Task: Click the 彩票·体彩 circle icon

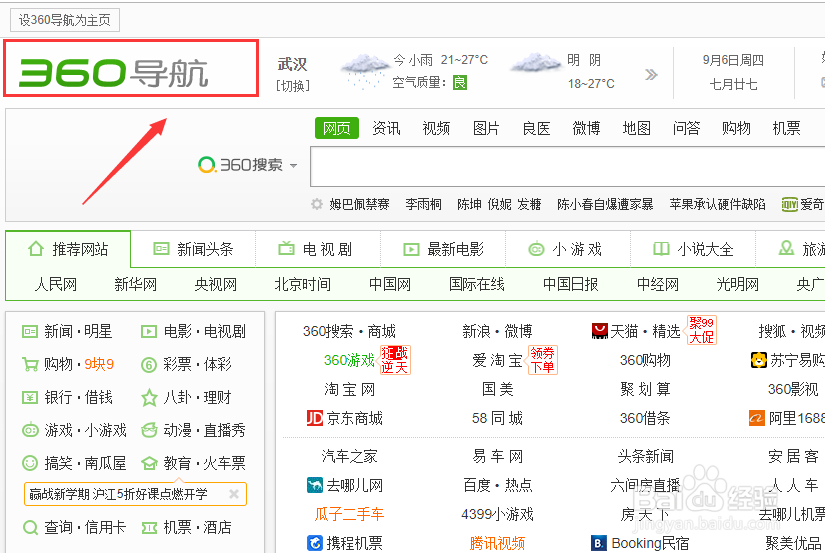Action: click(149, 365)
